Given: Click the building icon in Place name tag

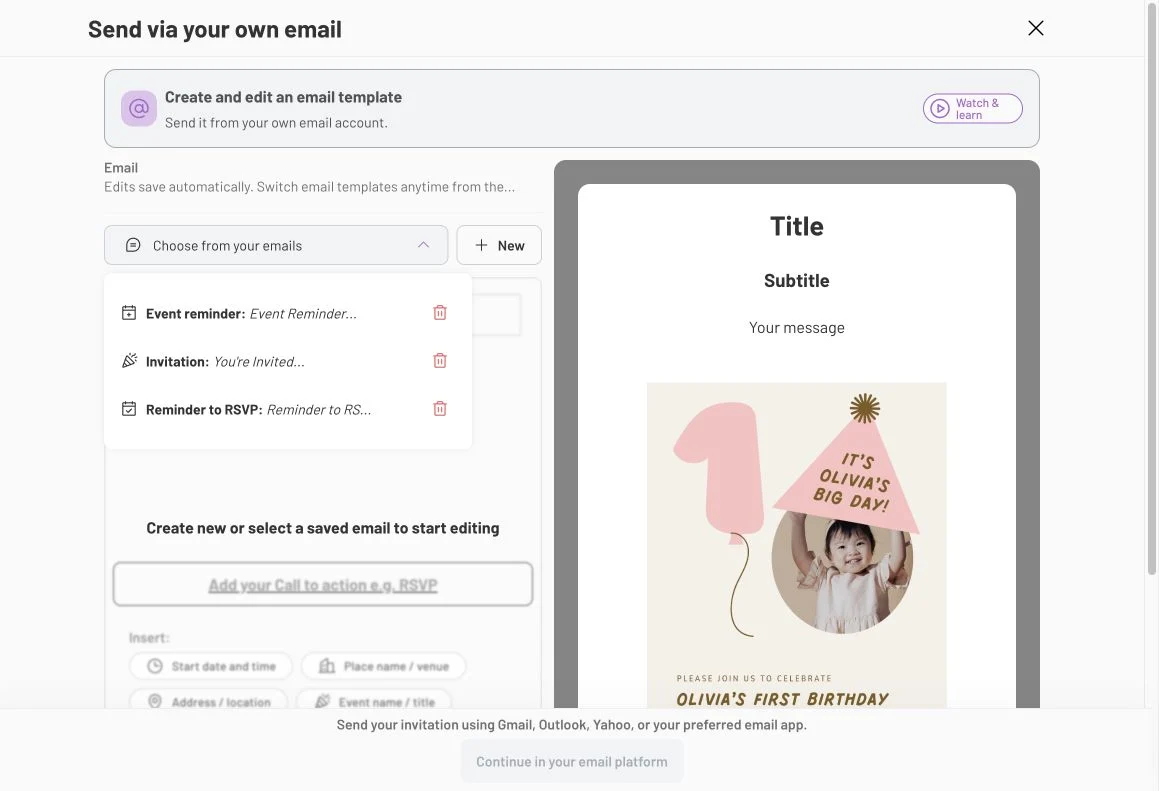Looking at the screenshot, I should pyautogui.click(x=327, y=666).
